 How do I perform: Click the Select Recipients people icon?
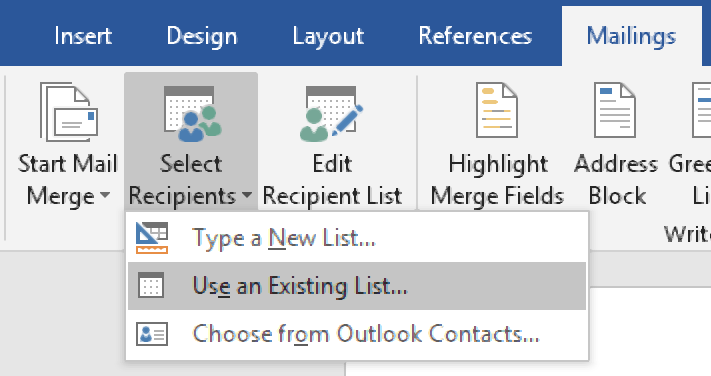(x=193, y=113)
